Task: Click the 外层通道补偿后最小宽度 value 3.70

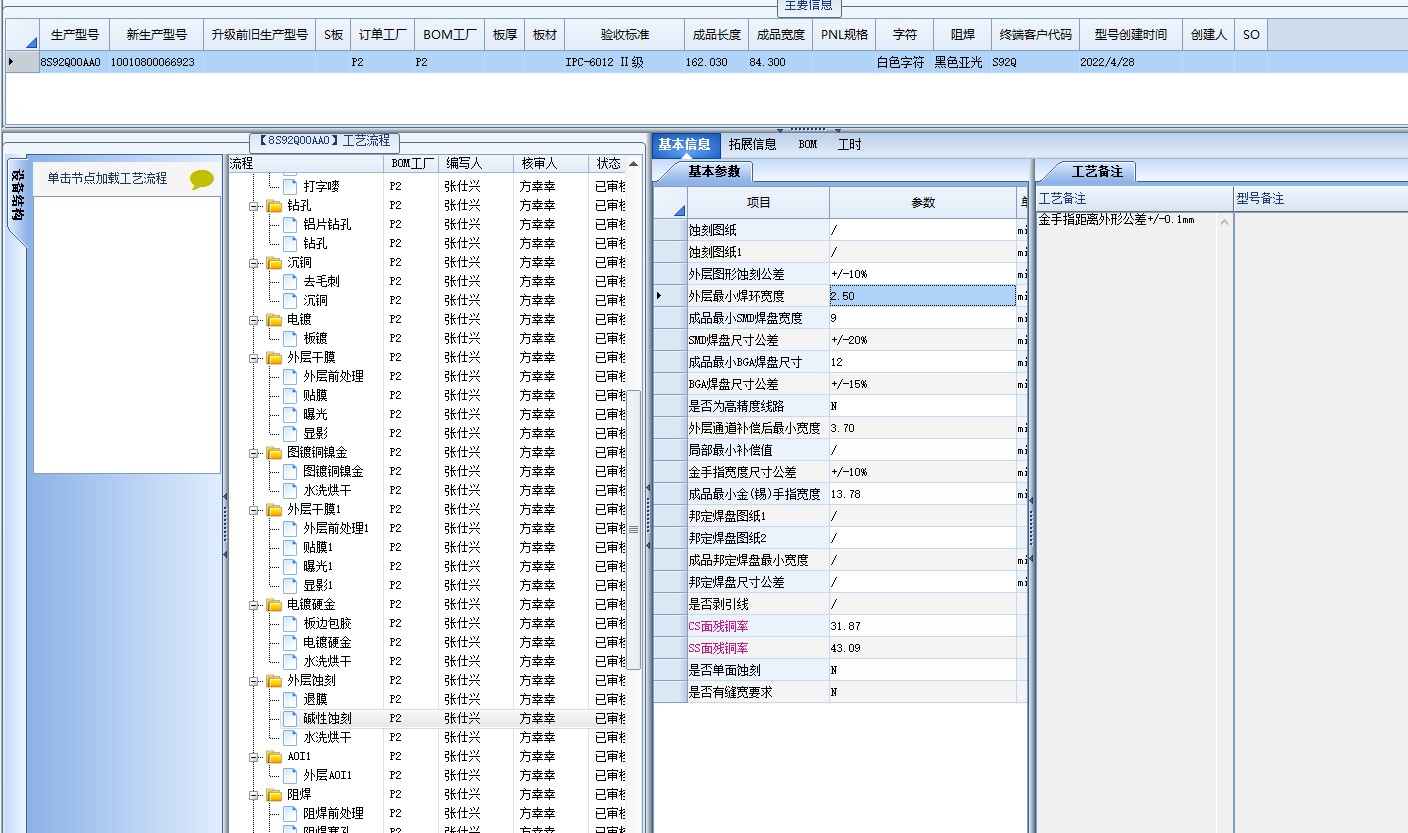Action: [x=922, y=428]
